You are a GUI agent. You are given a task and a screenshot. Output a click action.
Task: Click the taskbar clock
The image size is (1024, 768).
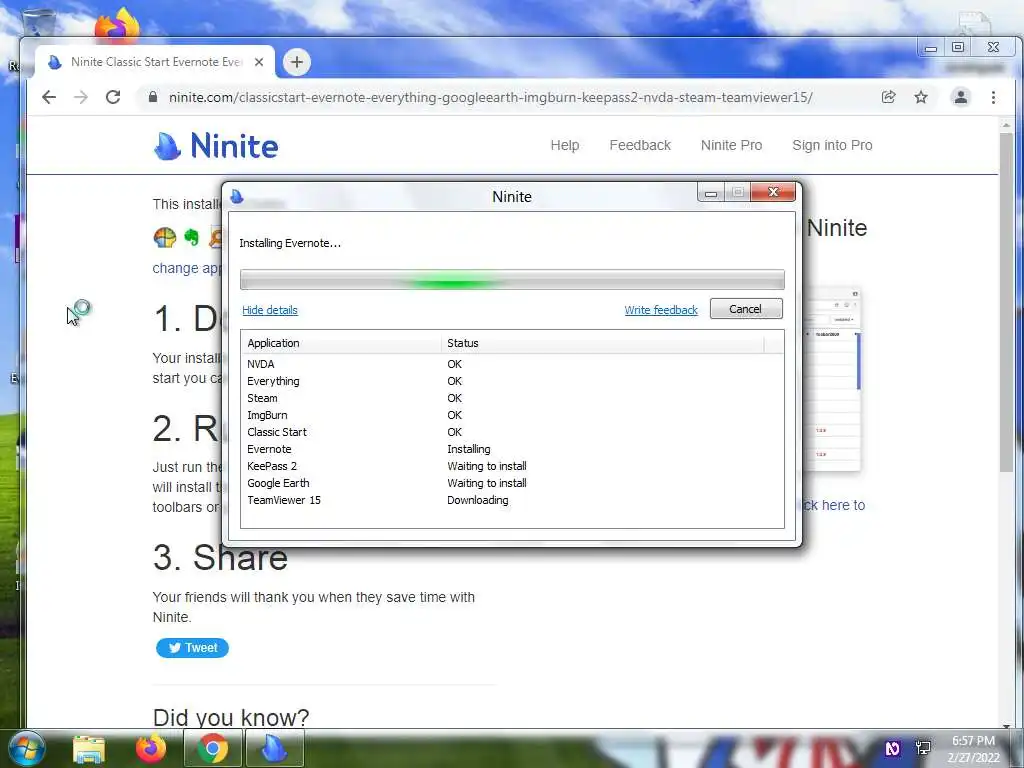pos(974,749)
